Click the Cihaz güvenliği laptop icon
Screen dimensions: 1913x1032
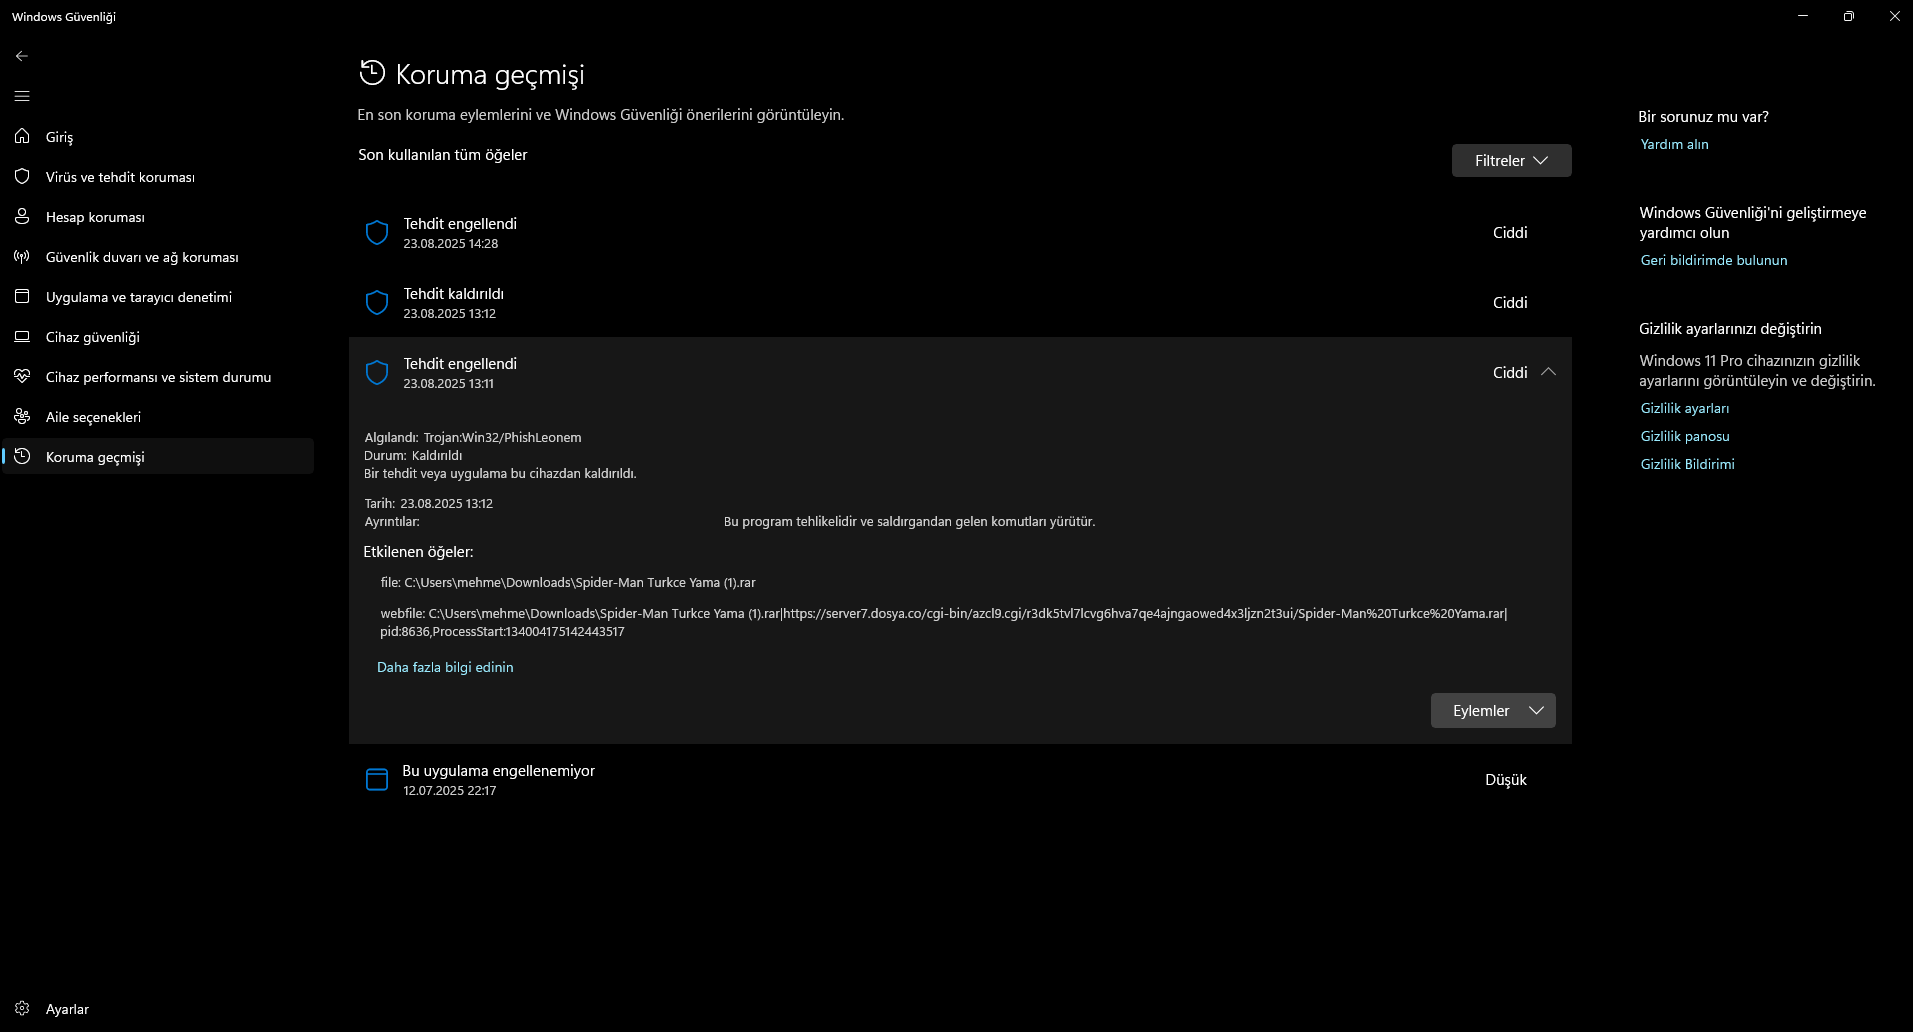[x=22, y=336]
